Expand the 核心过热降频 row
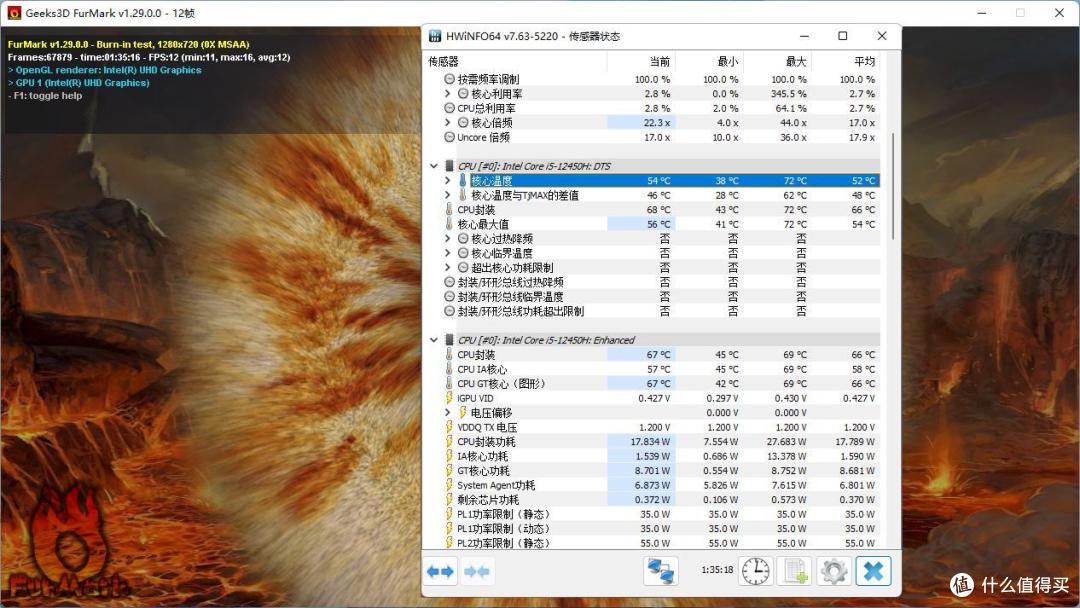 coord(448,238)
